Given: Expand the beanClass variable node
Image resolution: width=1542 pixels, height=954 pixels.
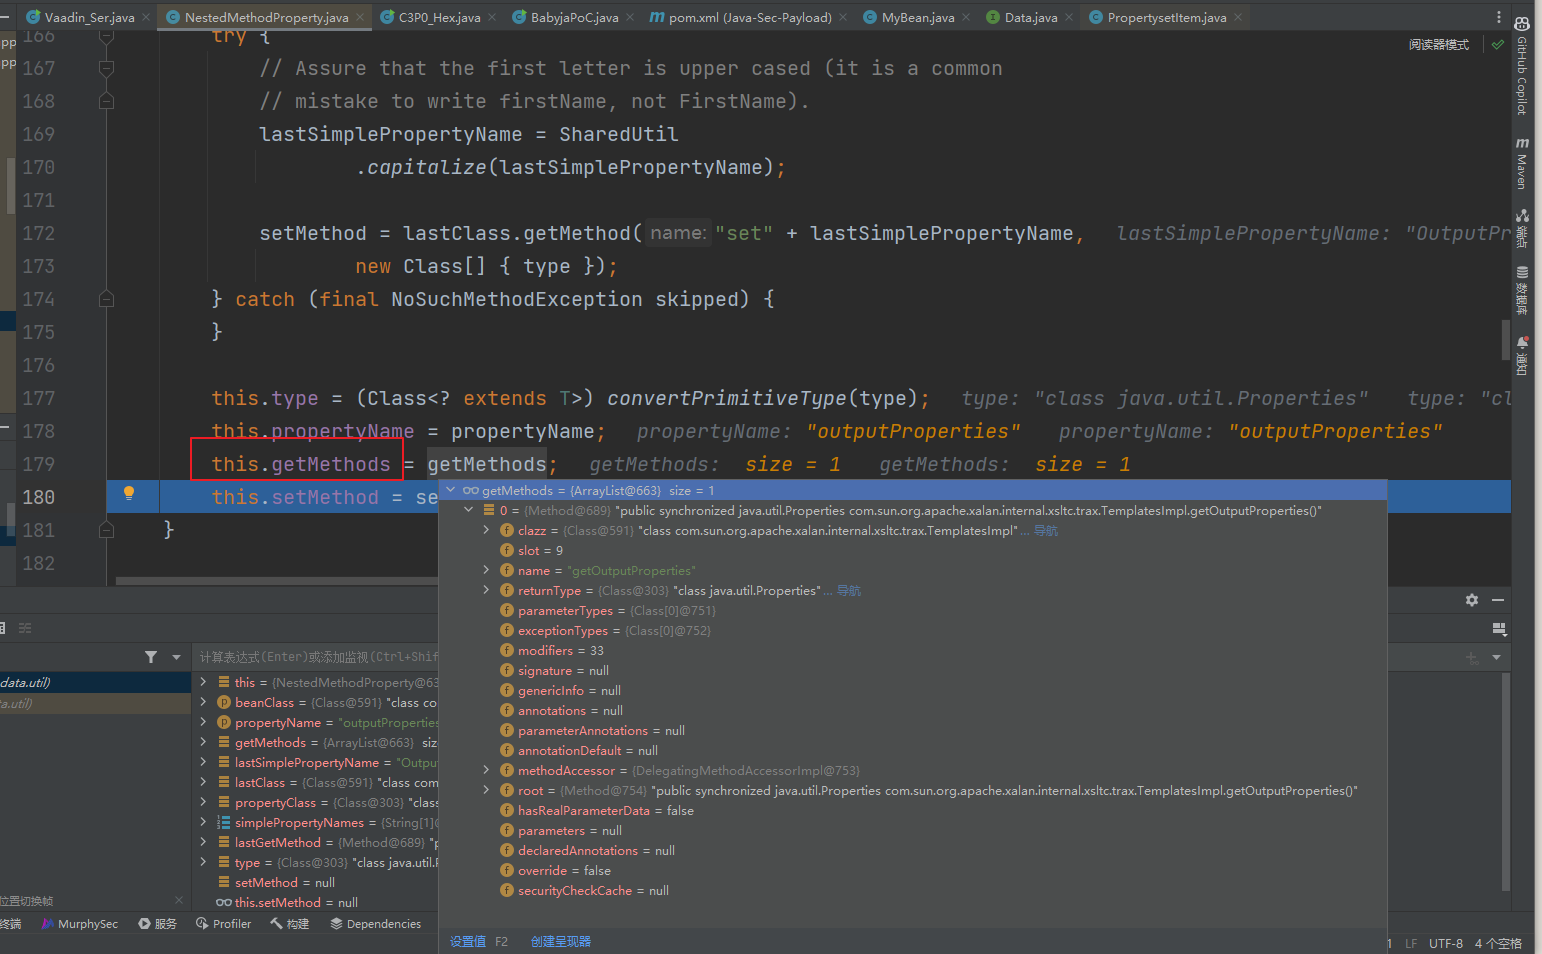Looking at the screenshot, I should [204, 702].
